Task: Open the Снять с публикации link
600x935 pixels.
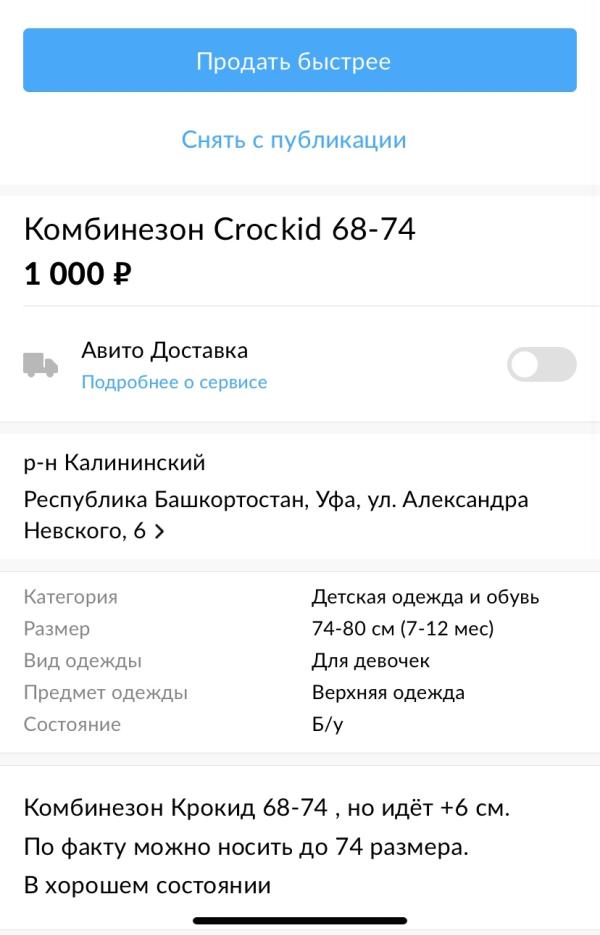Action: [294, 140]
